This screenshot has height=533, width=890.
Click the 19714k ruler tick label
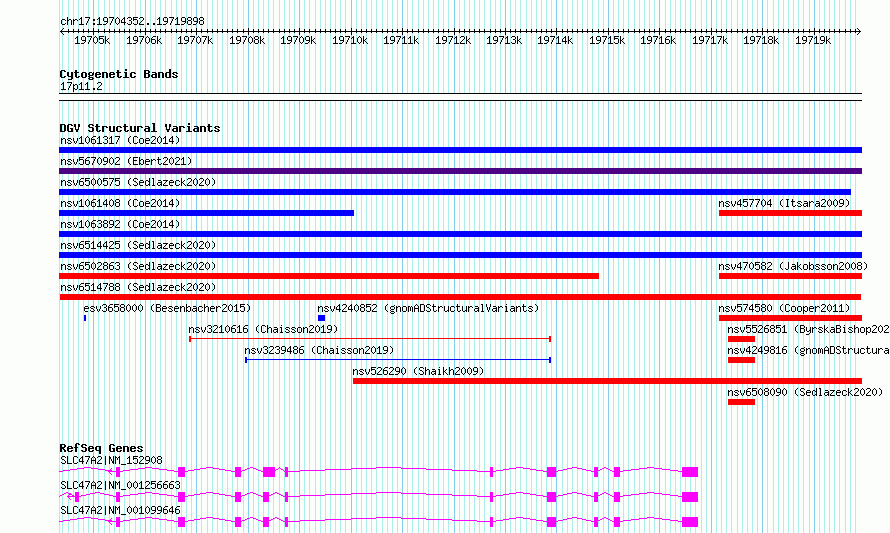click(555, 40)
